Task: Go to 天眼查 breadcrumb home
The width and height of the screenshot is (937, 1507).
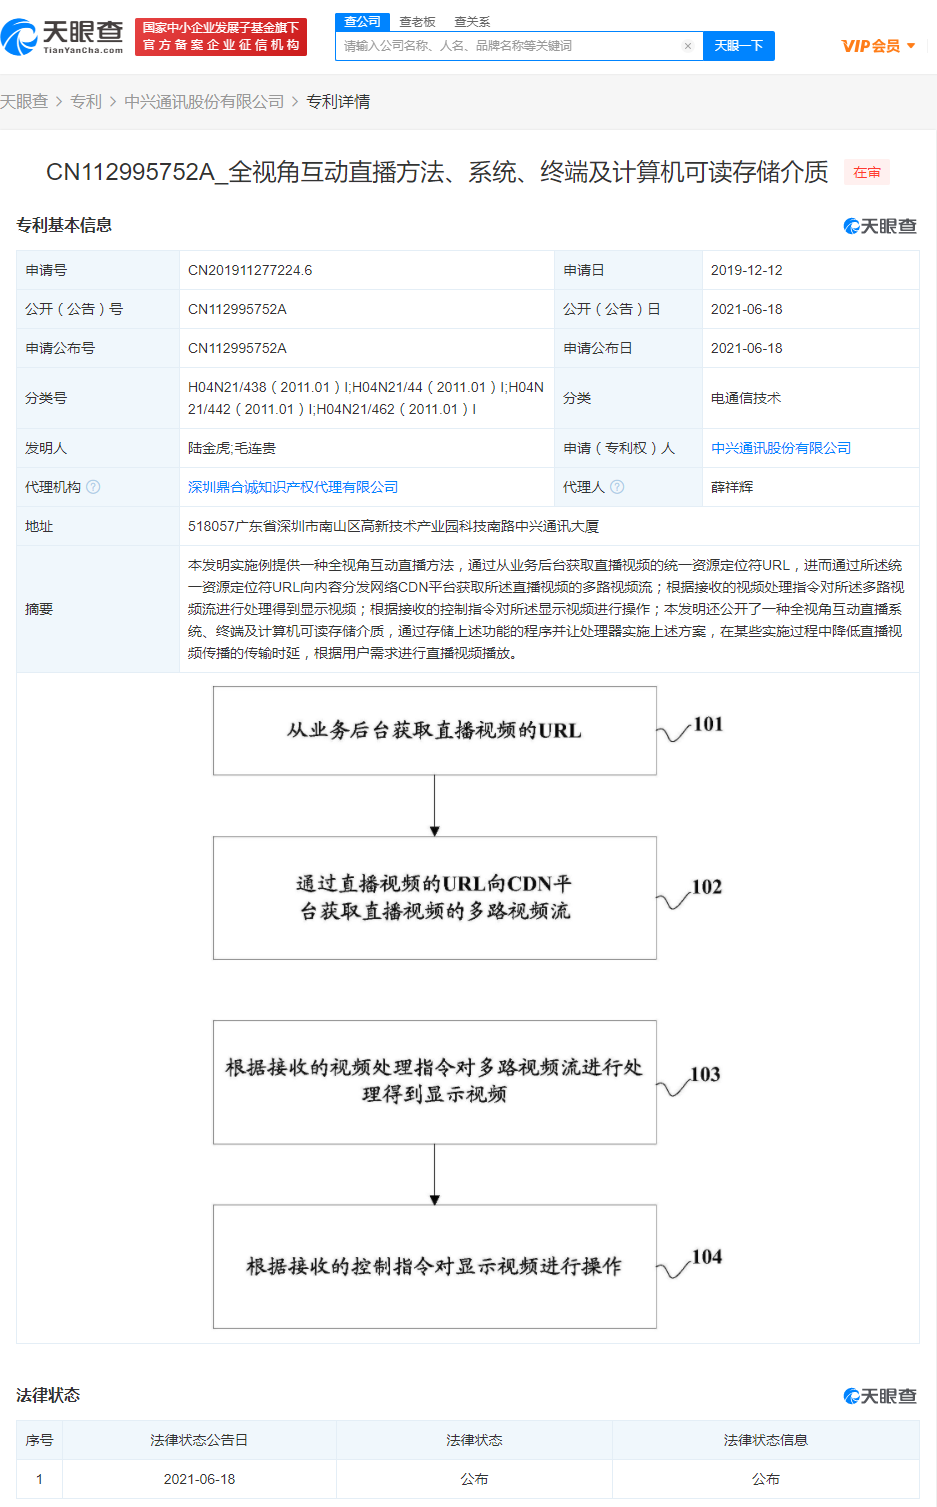Action: pyautogui.click(x=24, y=102)
